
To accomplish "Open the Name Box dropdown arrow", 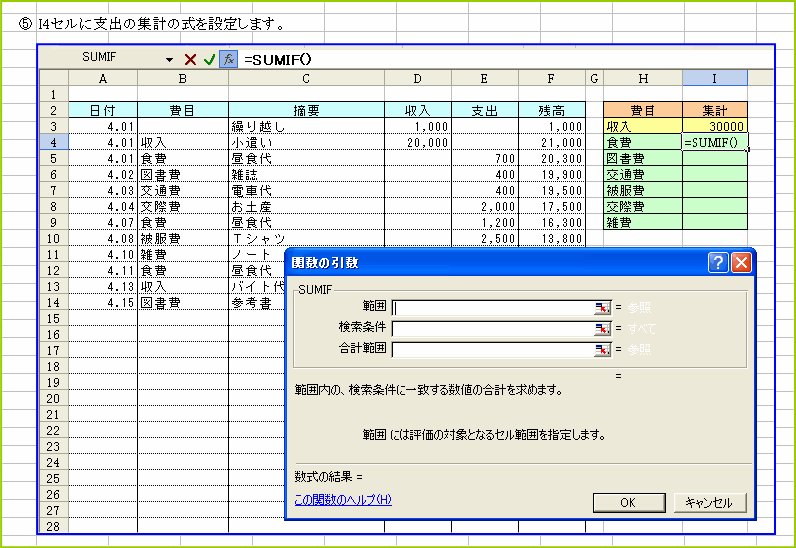I will coord(169,60).
